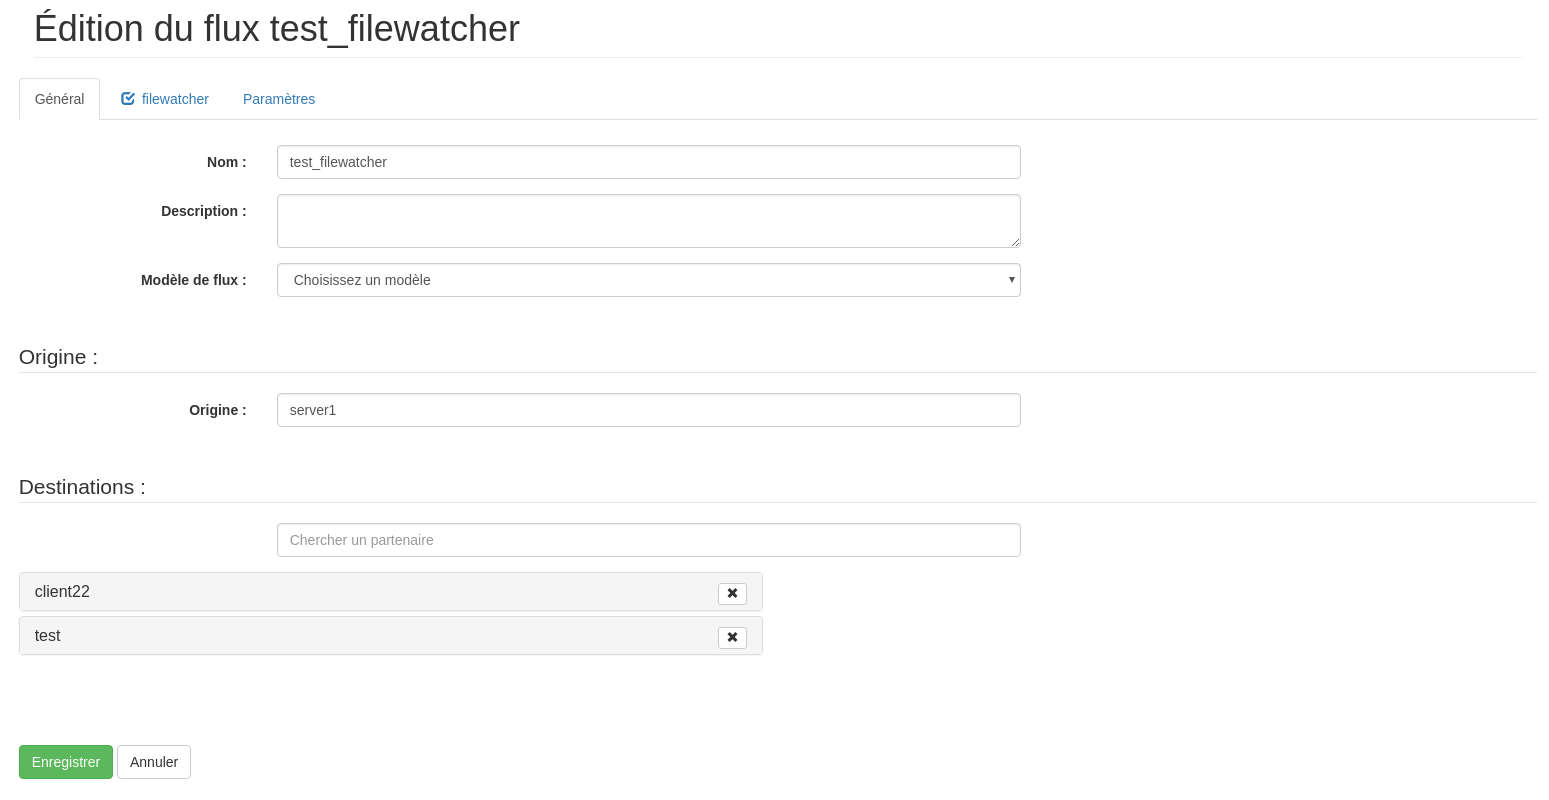The height and width of the screenshot is (800, 1549).
Task: Click the Origine field containing server1
Action: [x=648, y=410]
